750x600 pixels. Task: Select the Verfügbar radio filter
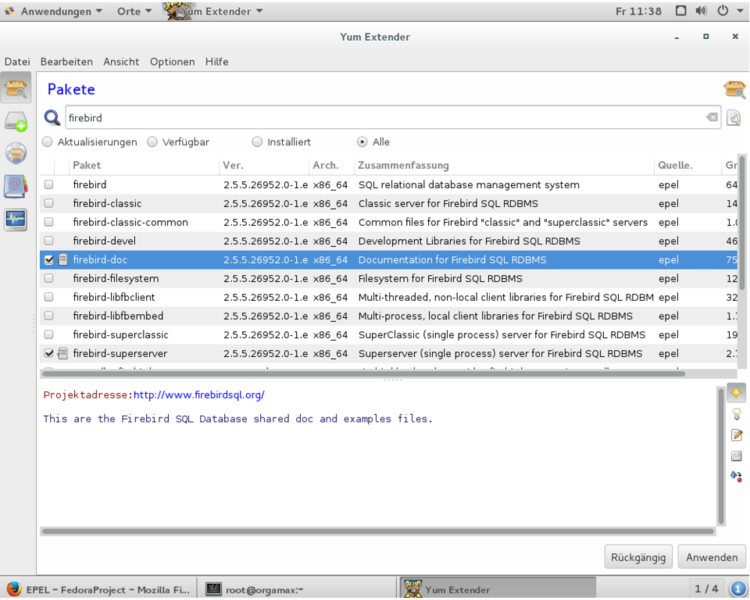pyautogui.click(x=152, y=142)
